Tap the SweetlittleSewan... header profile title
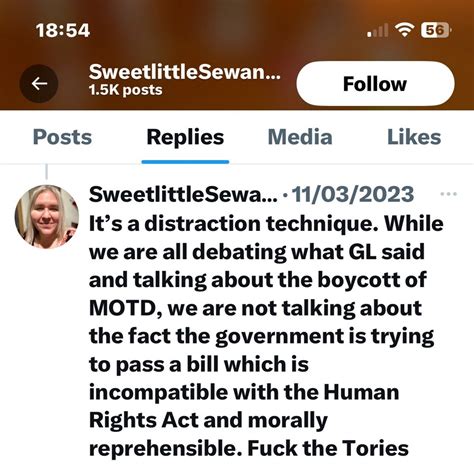 pyautogui.click(x=185, y=71)
